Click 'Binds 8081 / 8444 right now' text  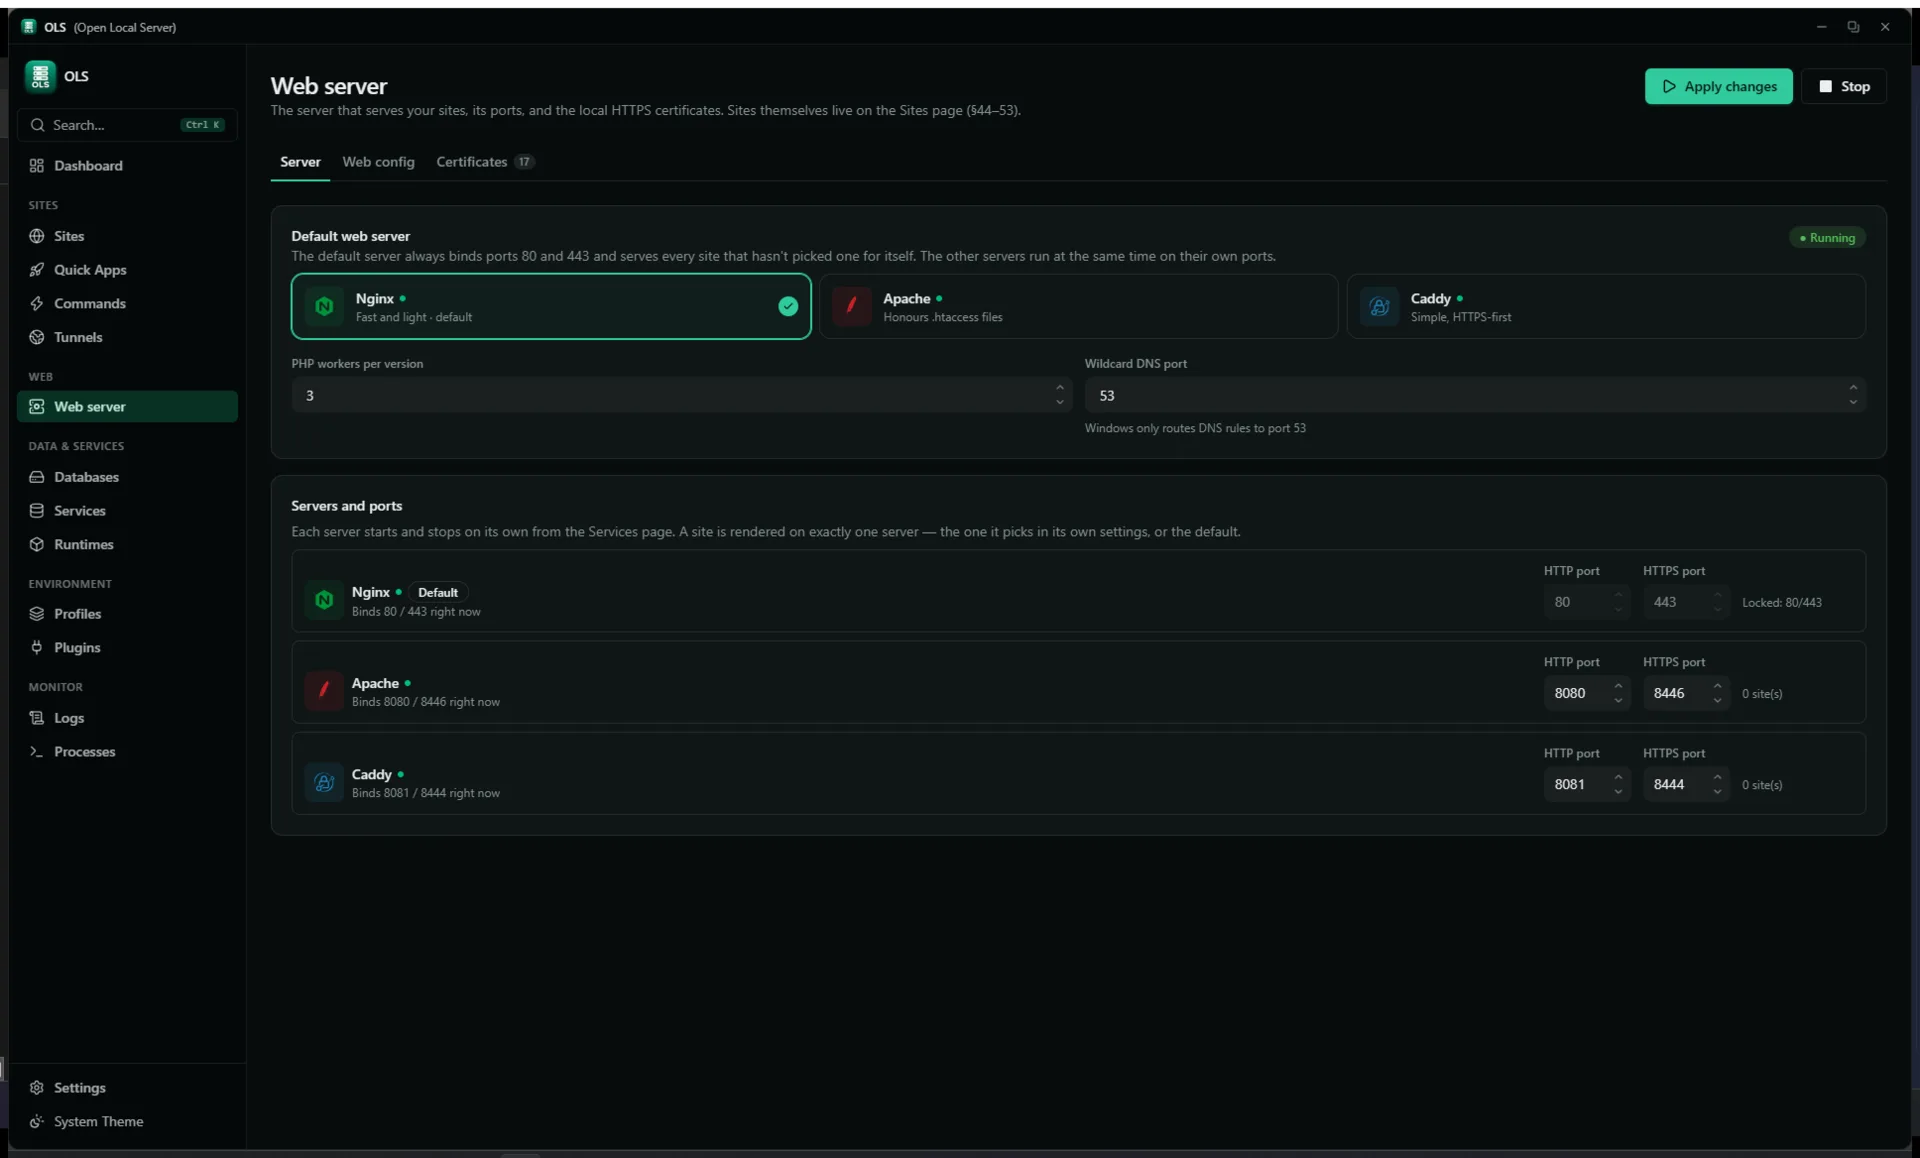[426, 793]
